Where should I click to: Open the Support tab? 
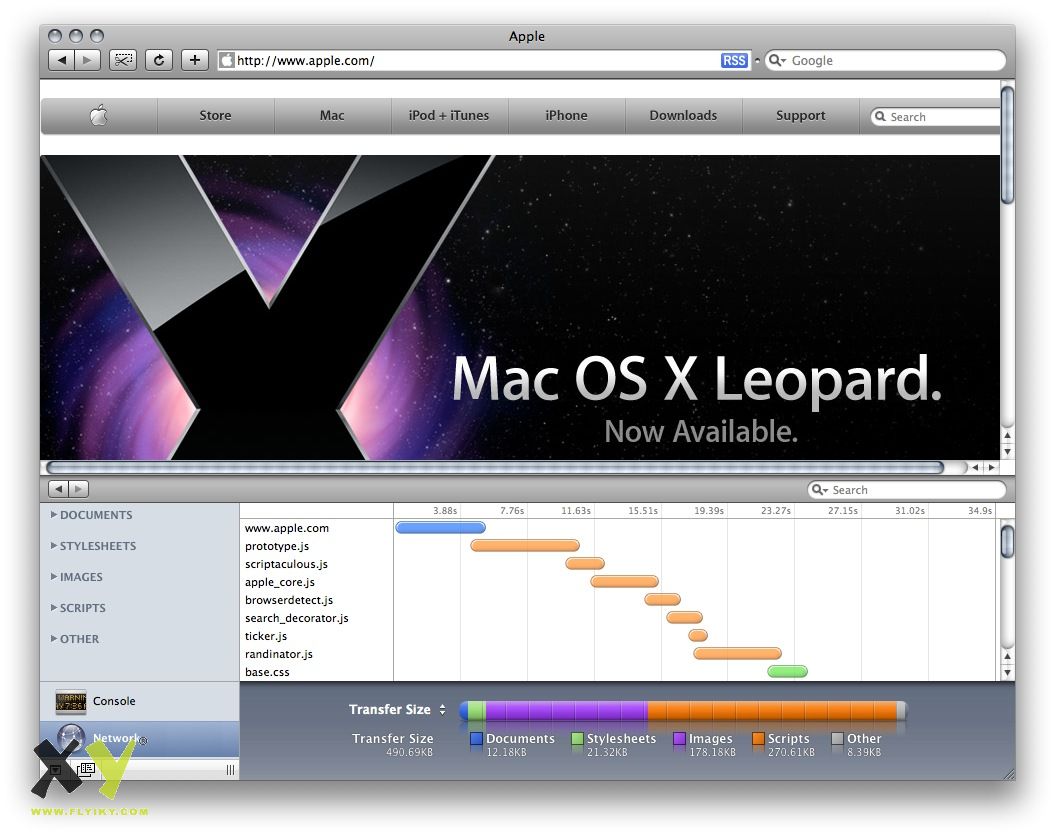pyautogui.click(x=801, y=116)
